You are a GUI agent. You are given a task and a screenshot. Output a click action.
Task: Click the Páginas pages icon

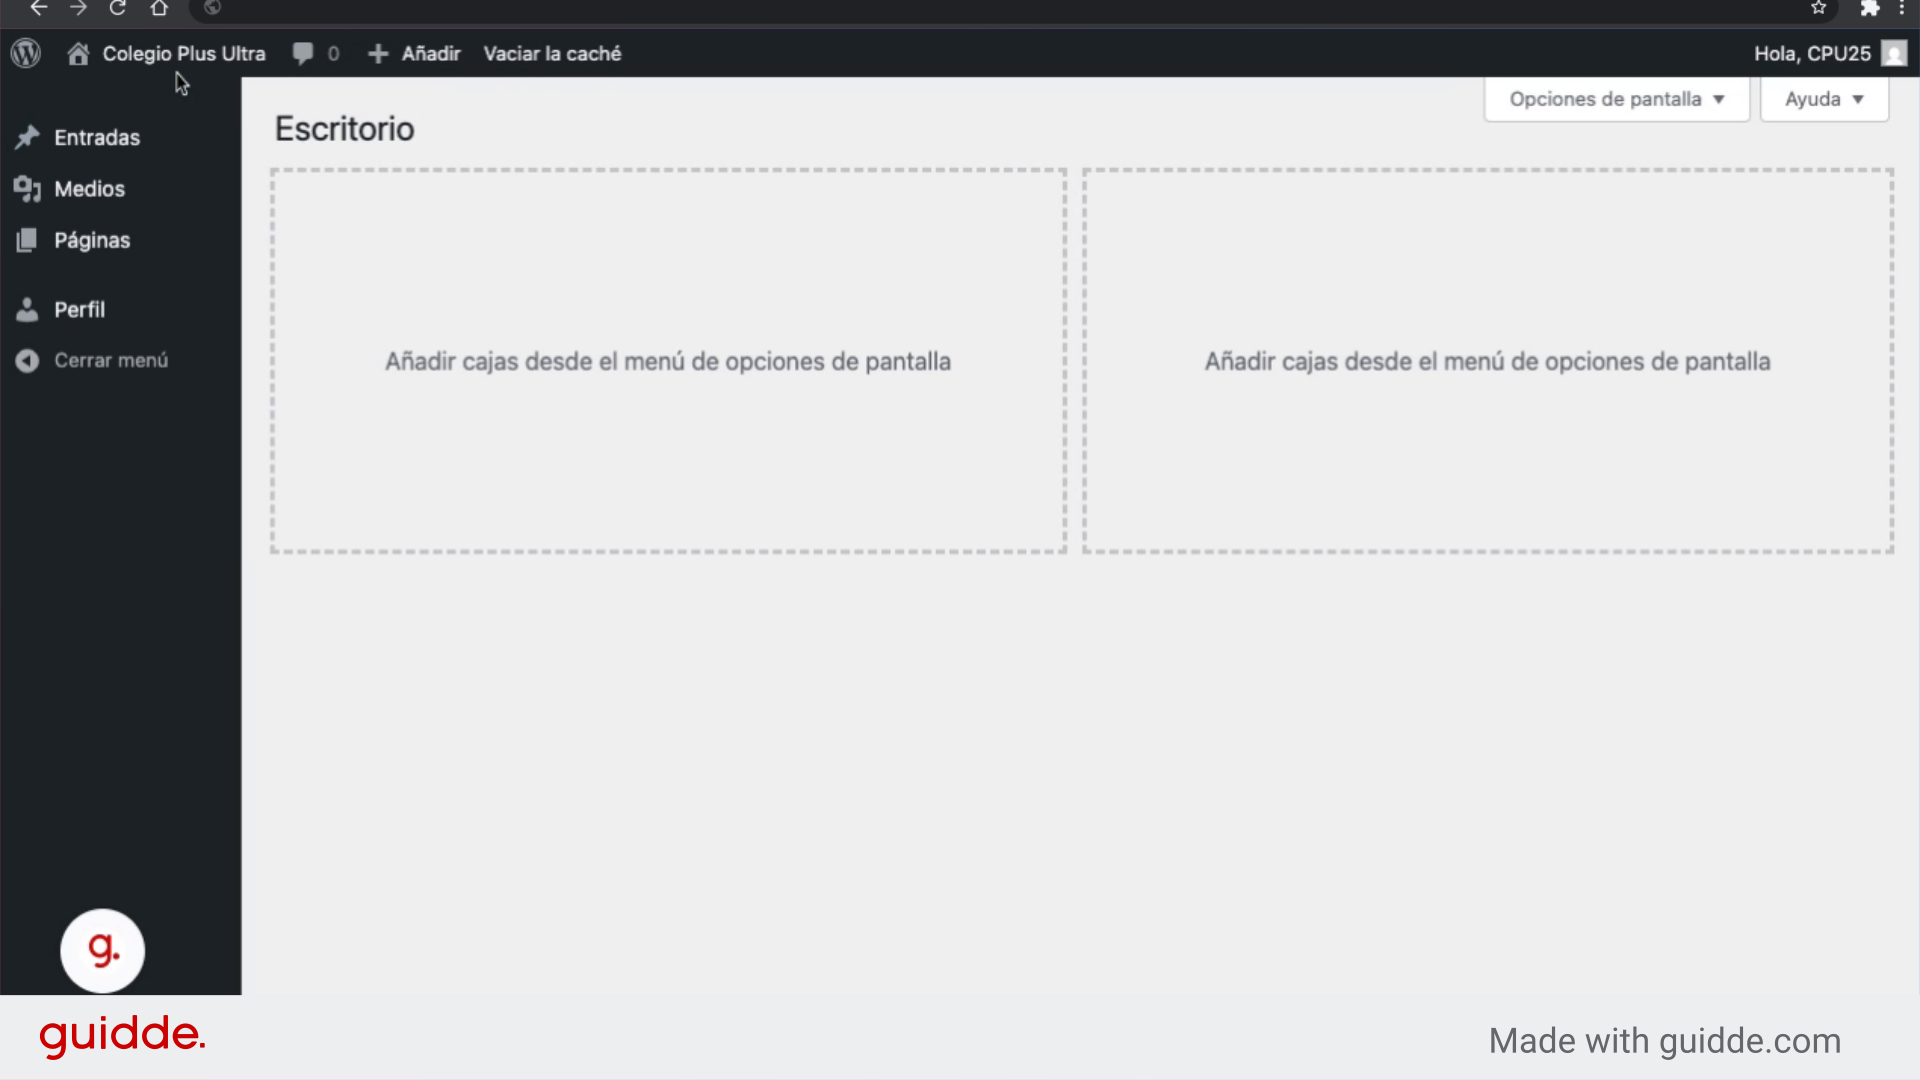click(27, 240)
